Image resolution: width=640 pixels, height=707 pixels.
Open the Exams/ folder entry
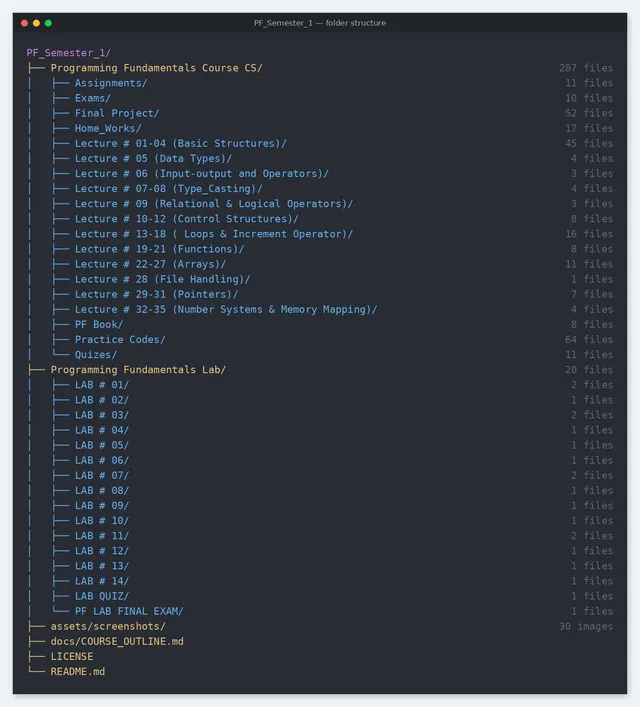tap(93, 98)
